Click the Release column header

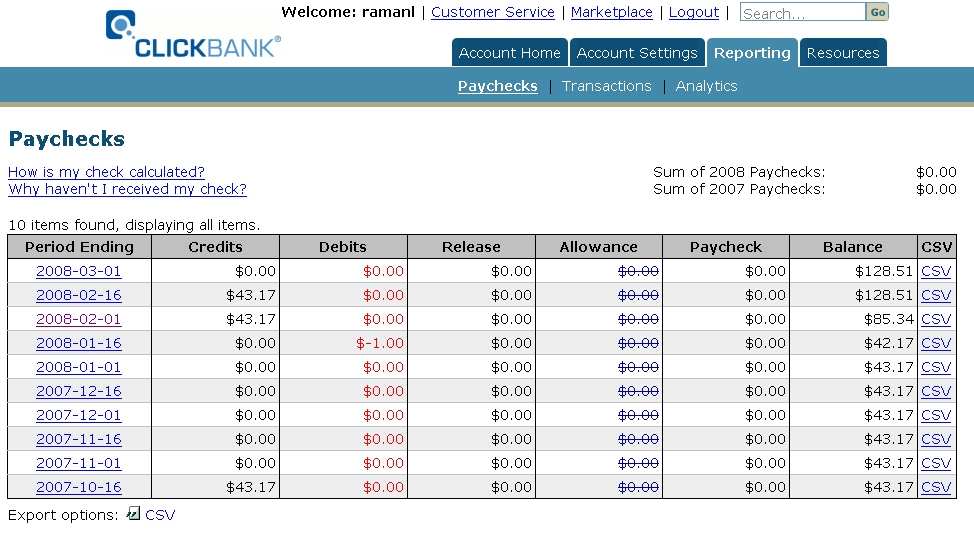tap(471, 247)
